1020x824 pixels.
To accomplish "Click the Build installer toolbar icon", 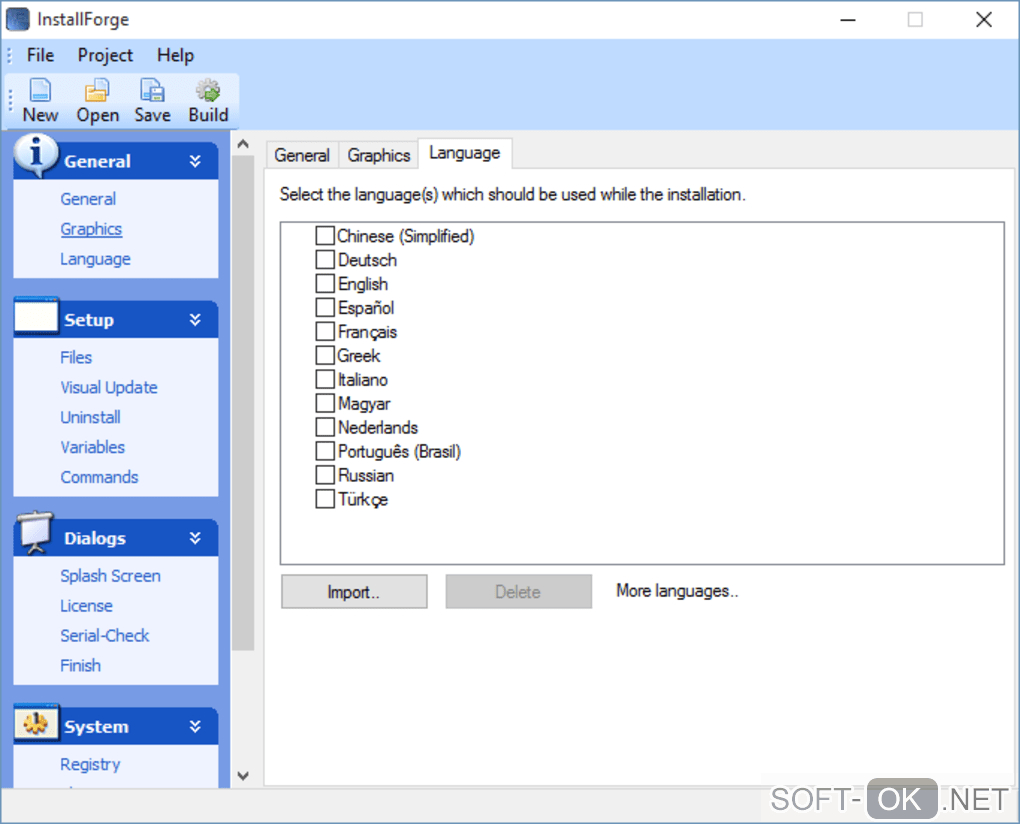I will click(208, 90).
